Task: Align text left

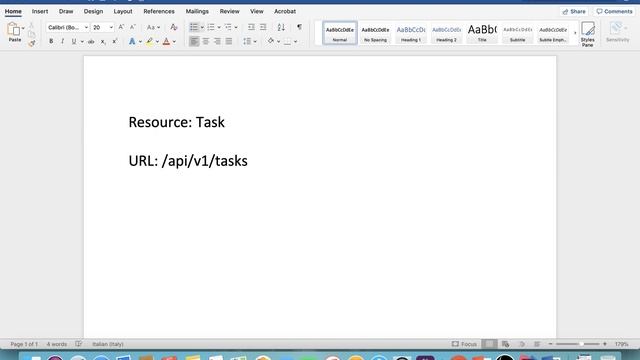Action: 194,41
